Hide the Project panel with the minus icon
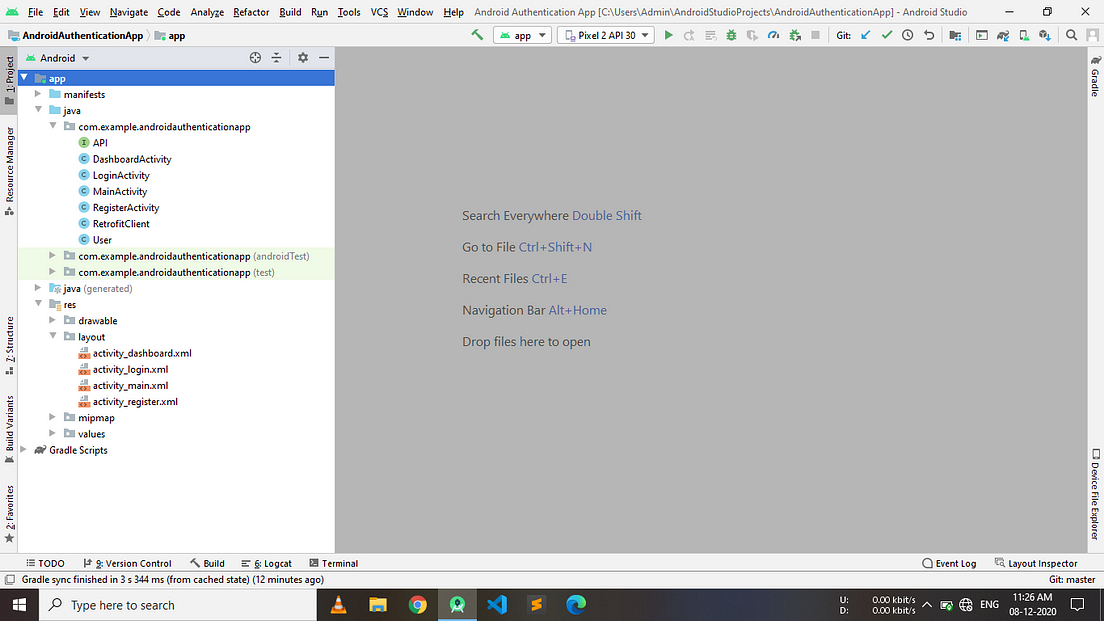Image resolution: width=1104 pixels, height=621 pixels. tap(324, 58)
